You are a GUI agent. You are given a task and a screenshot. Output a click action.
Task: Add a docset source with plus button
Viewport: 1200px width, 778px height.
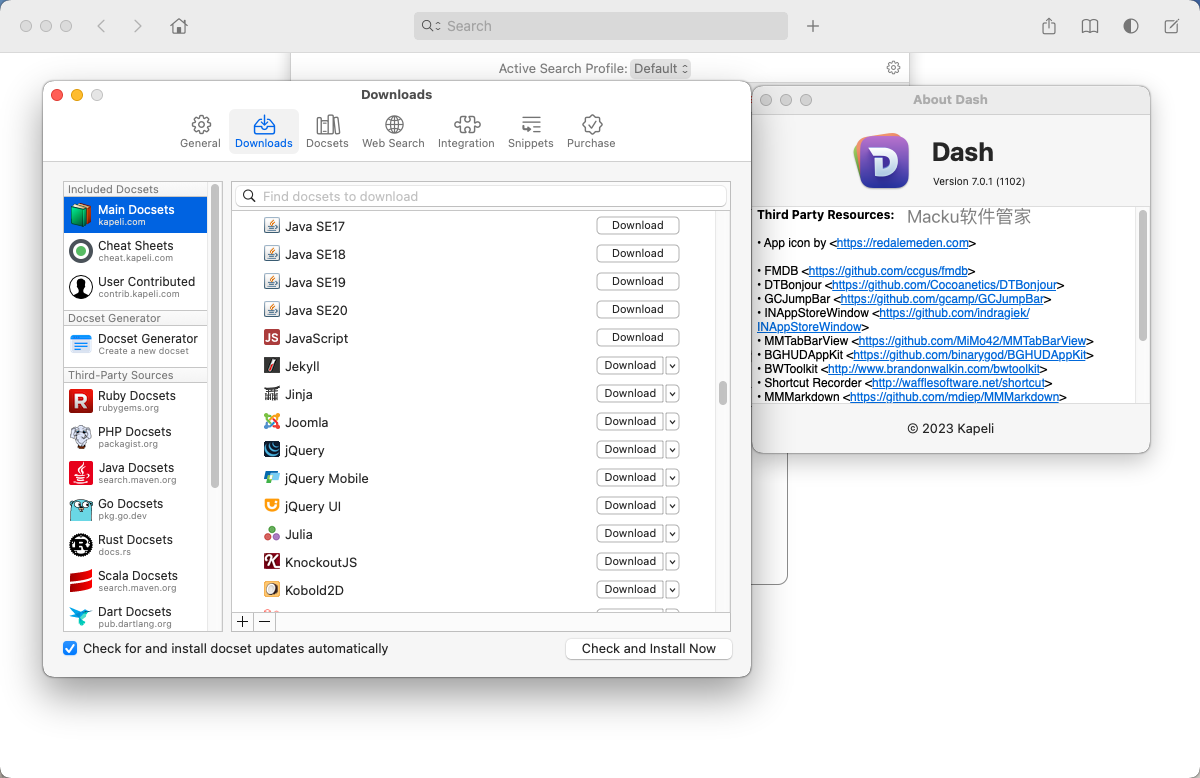[x=242, y=622]
